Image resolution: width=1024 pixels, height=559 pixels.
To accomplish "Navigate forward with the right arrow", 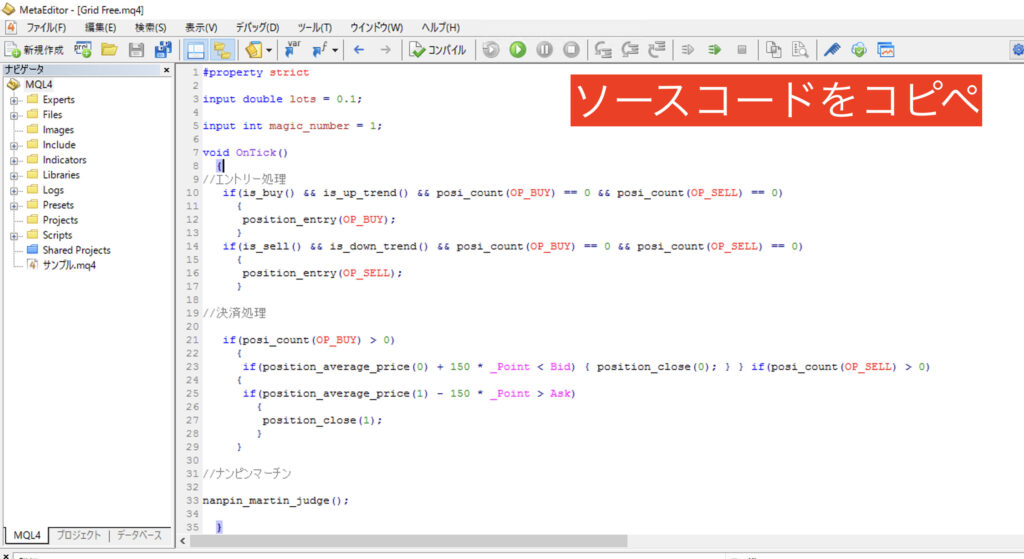I will (386, 50).
